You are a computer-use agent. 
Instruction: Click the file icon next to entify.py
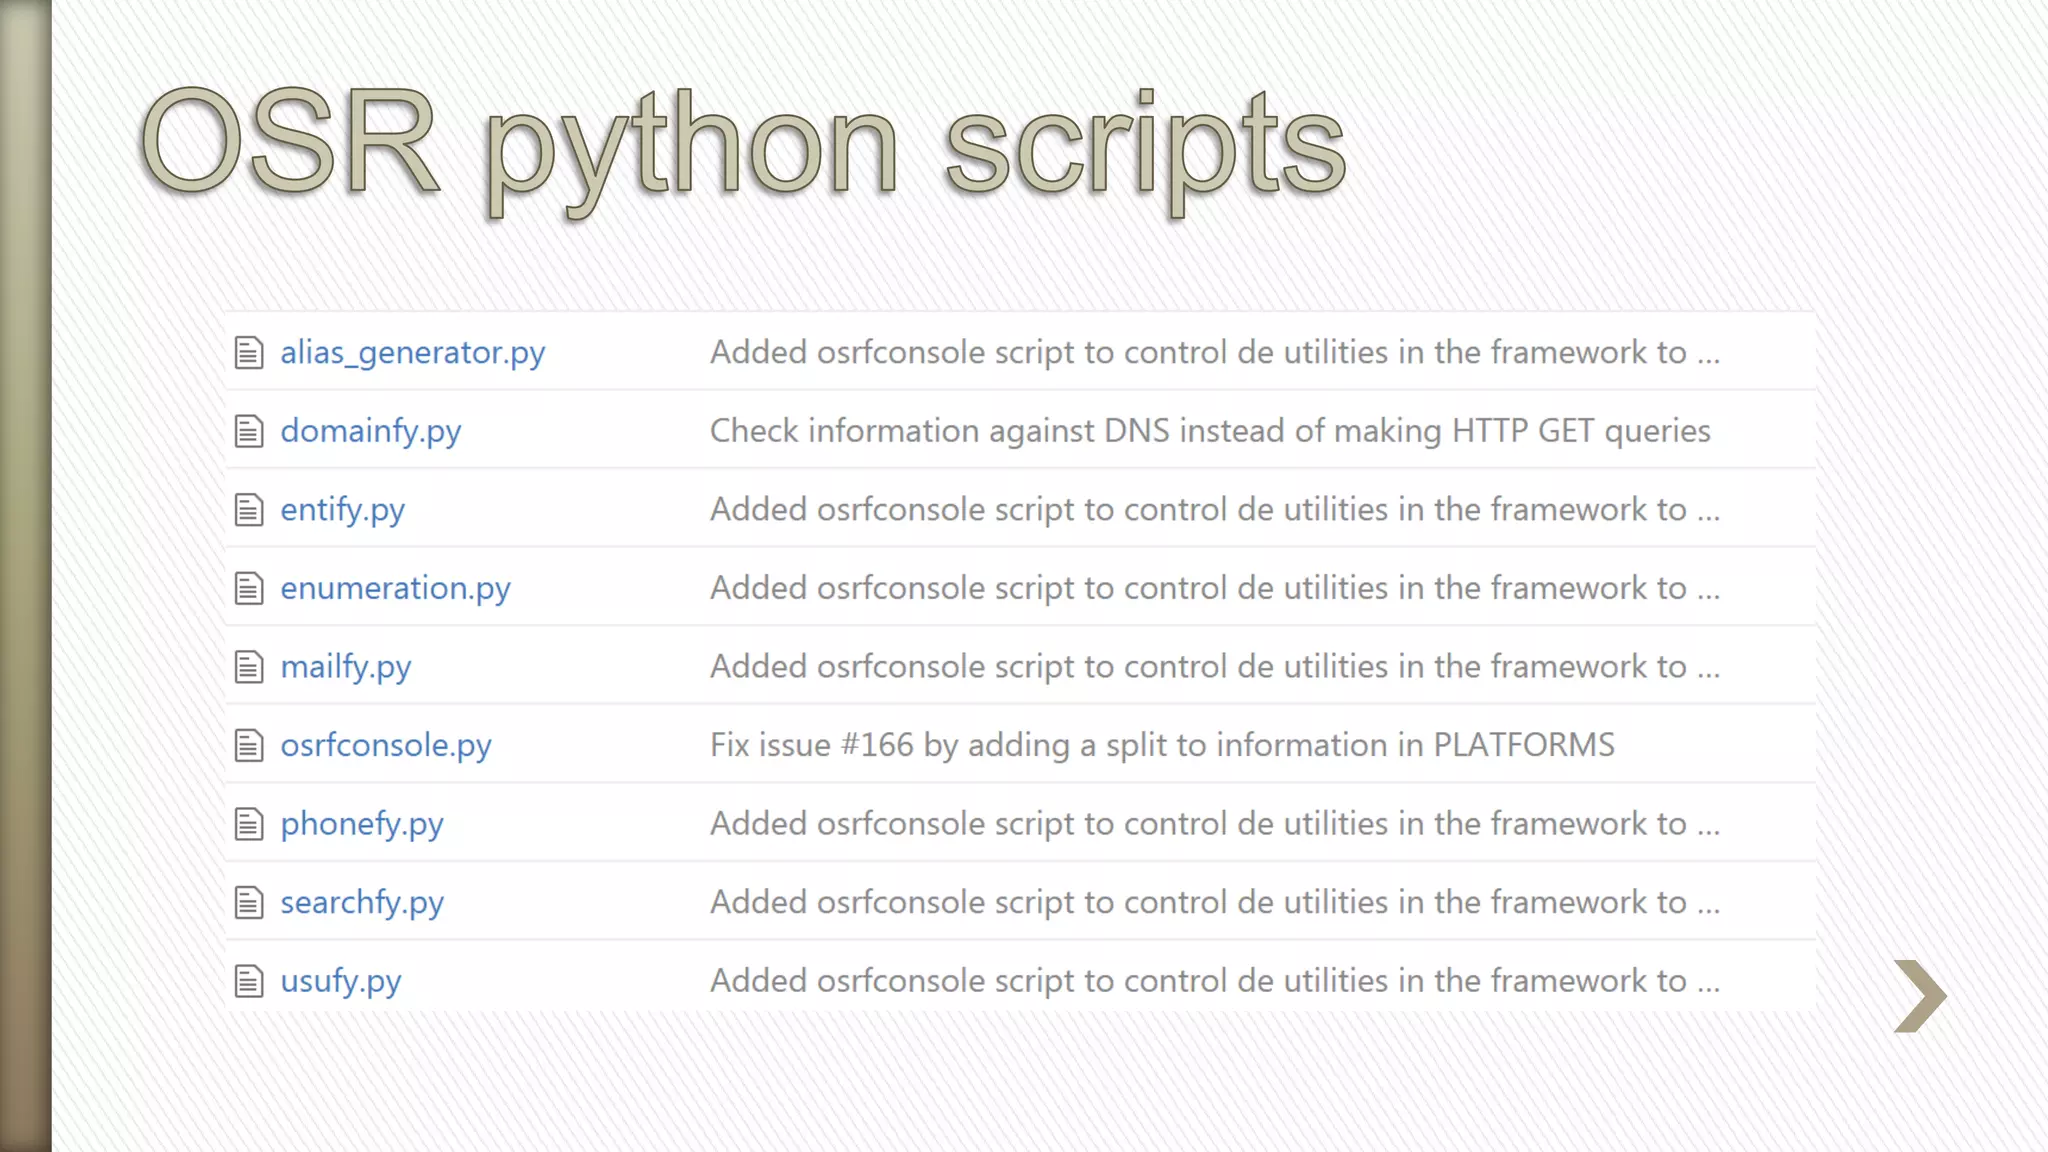pos(249,510)
